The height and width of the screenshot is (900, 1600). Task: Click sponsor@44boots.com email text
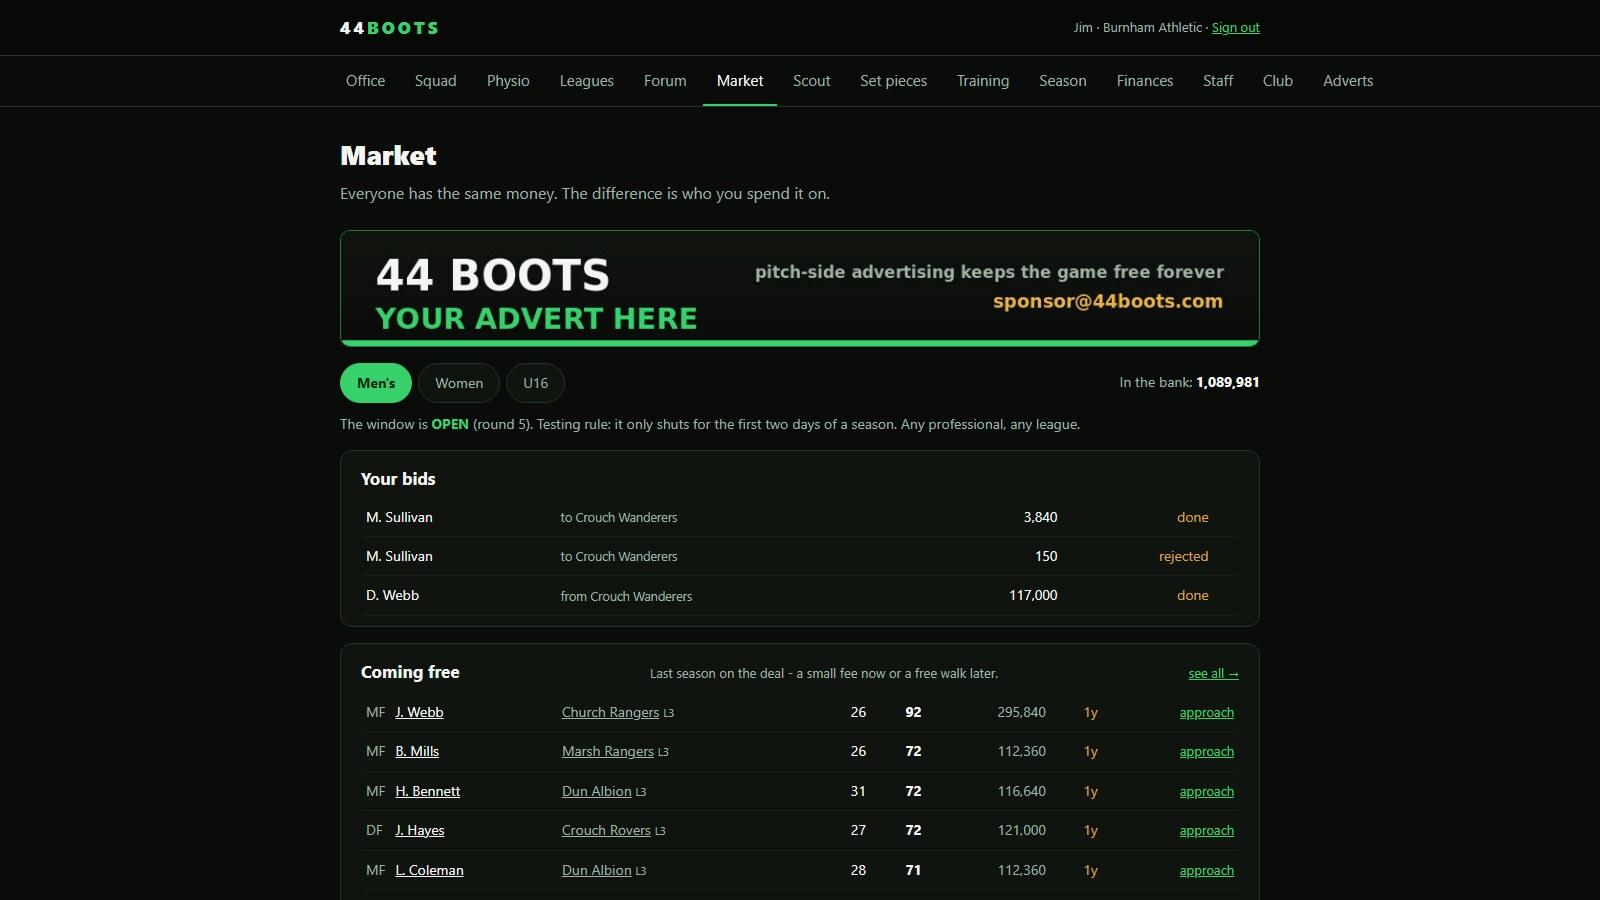[x=1107, y=301]
